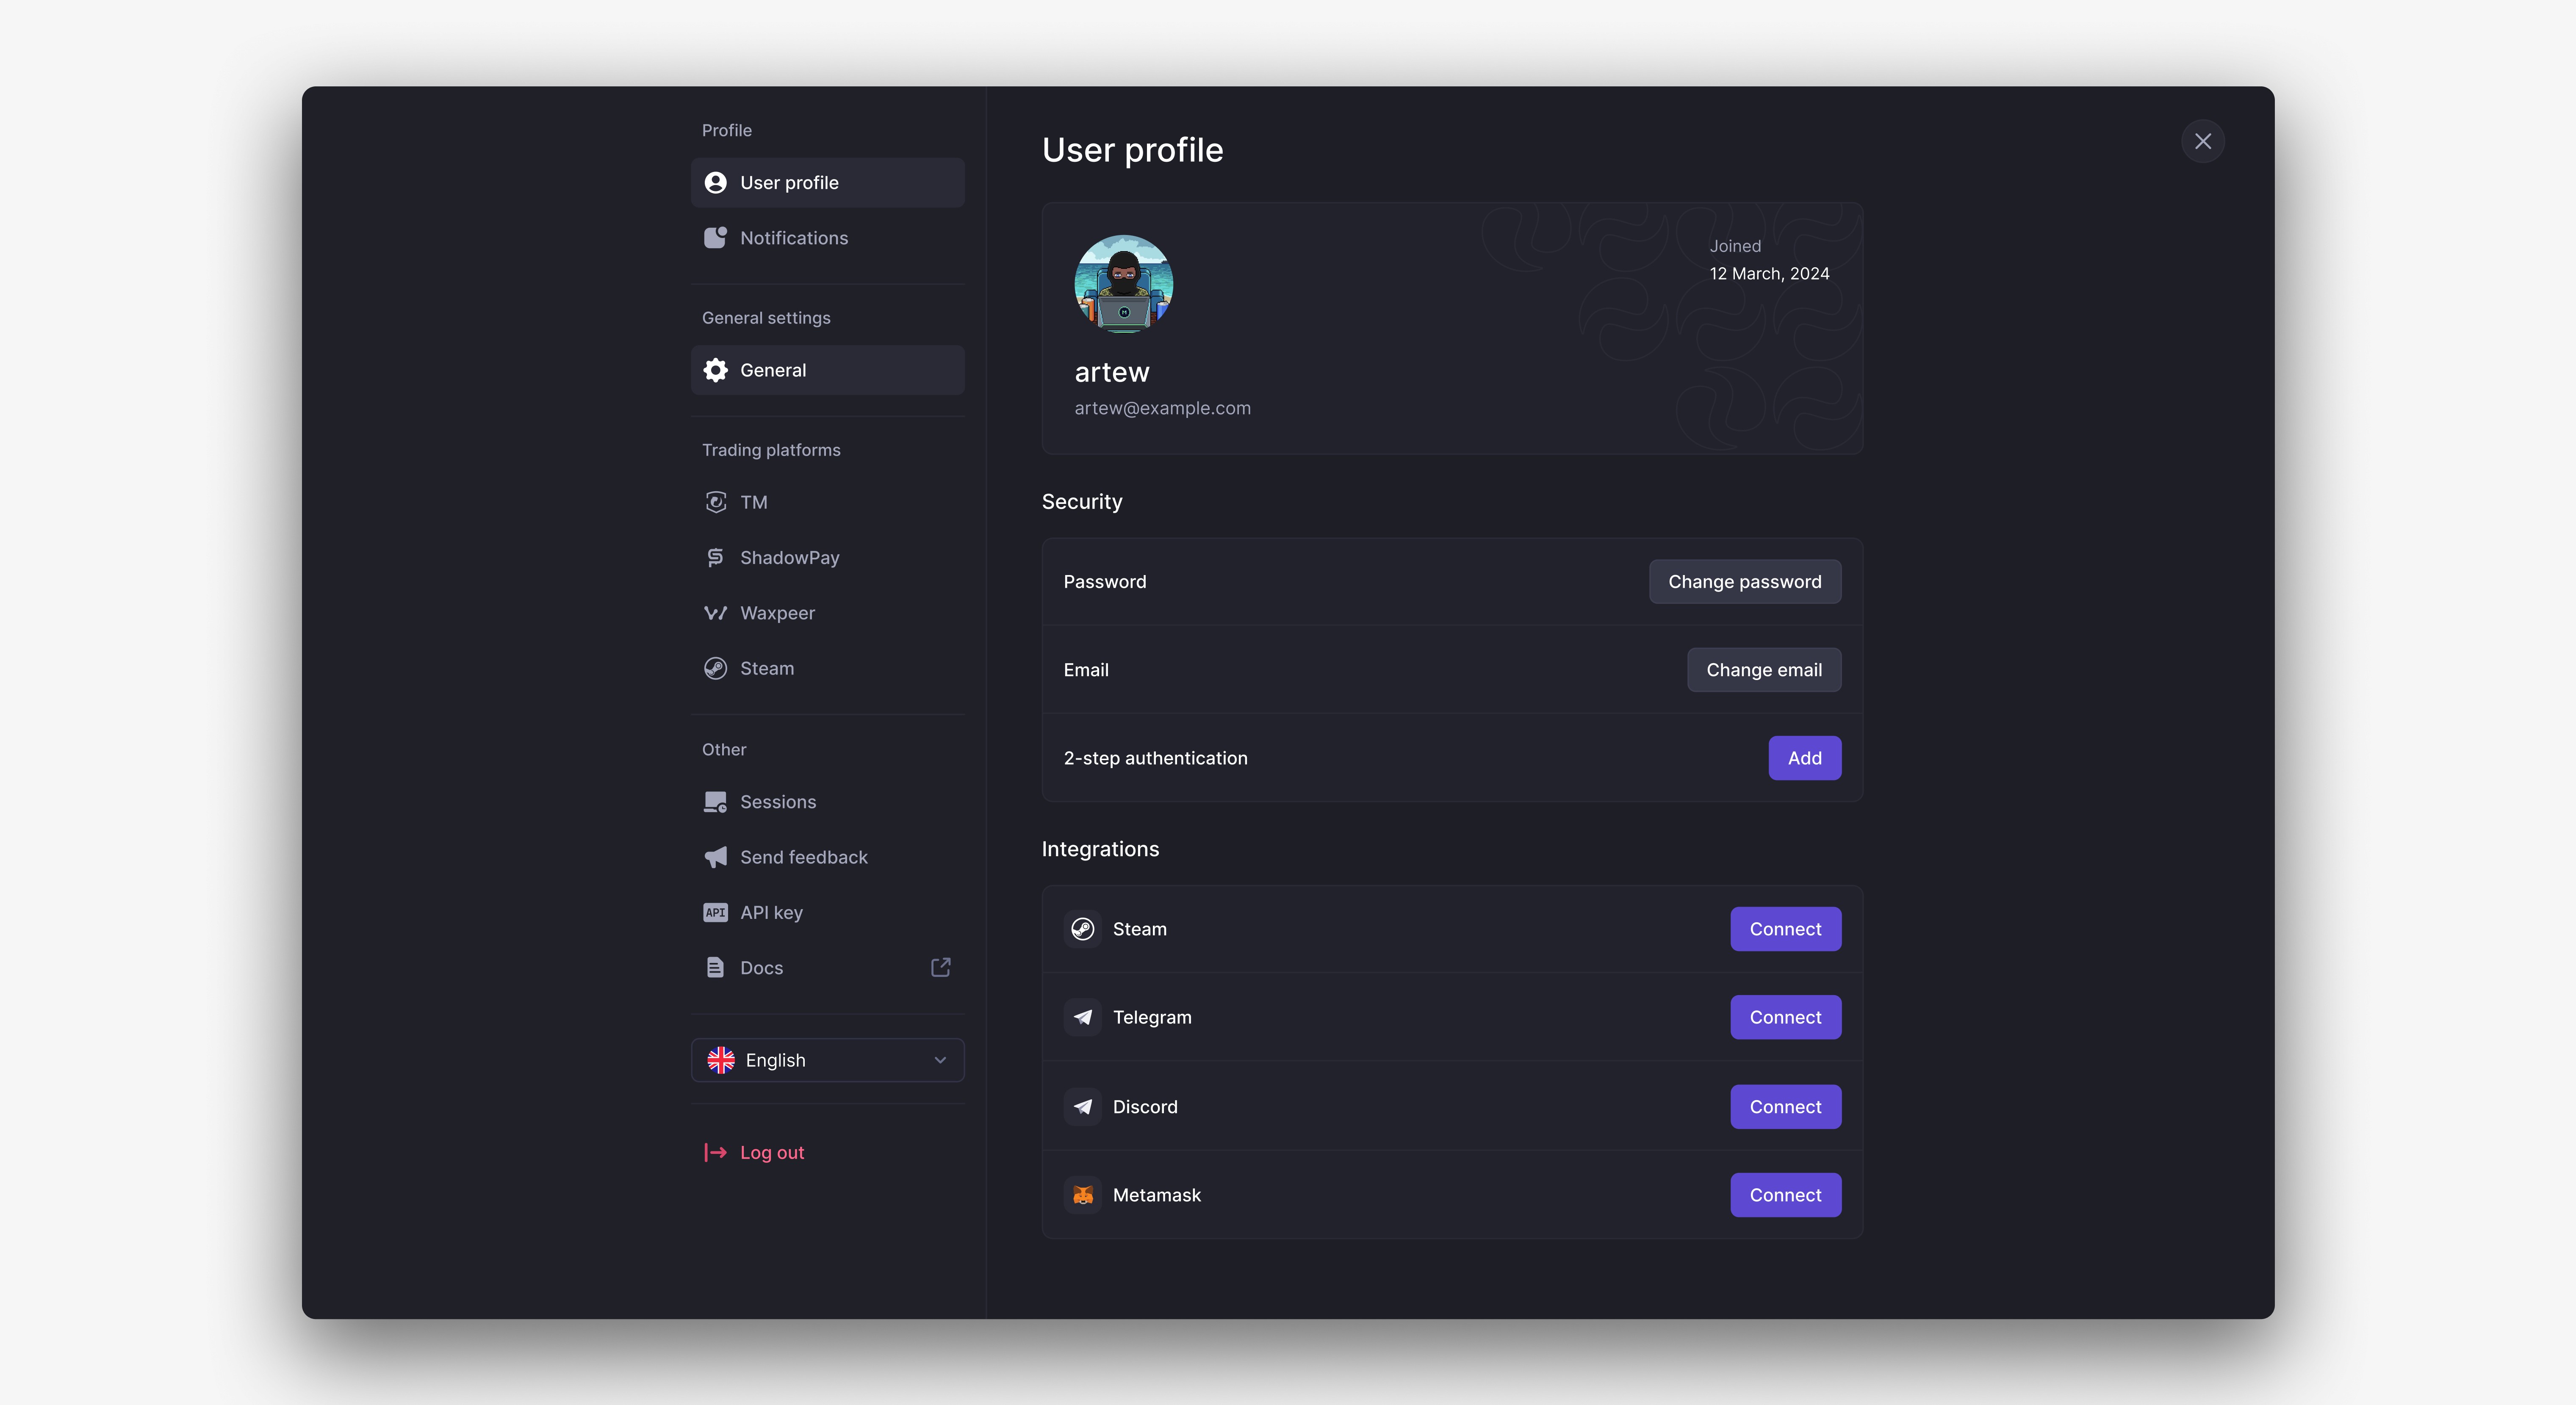This screenshot has width=2576, height=1405.
Task: Click the Discord integration icon
Action: point(1082,1107)
